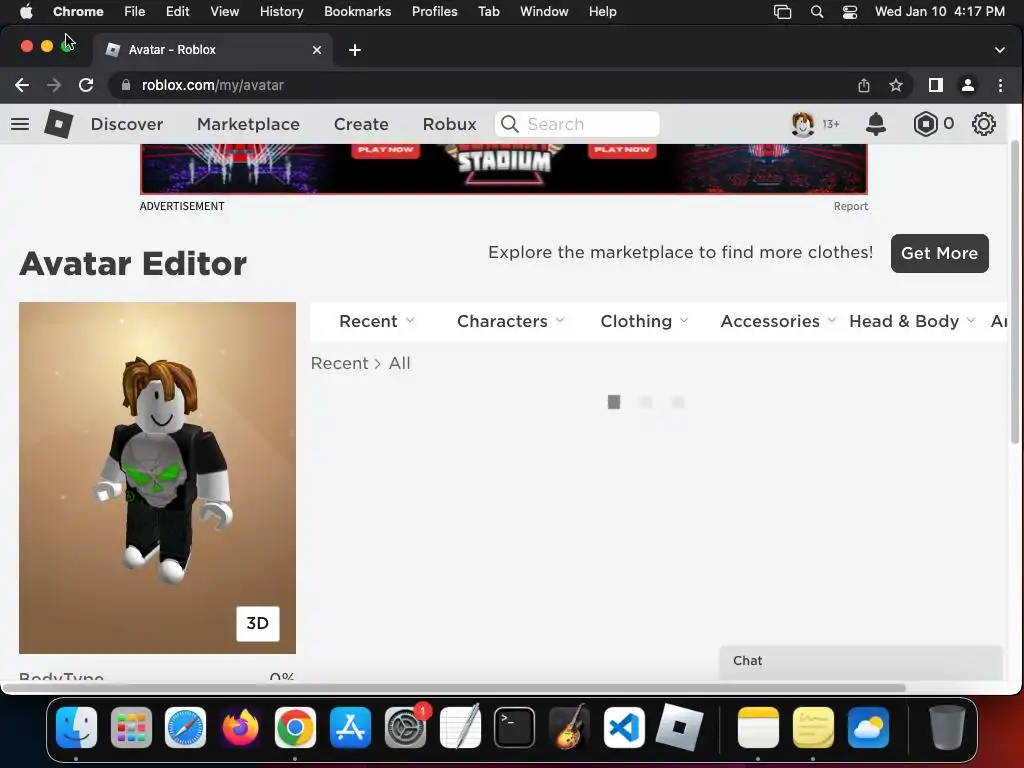1024x768 pixels.
Task: Go forward with the browser arrow
Action: tap(54, 85)
